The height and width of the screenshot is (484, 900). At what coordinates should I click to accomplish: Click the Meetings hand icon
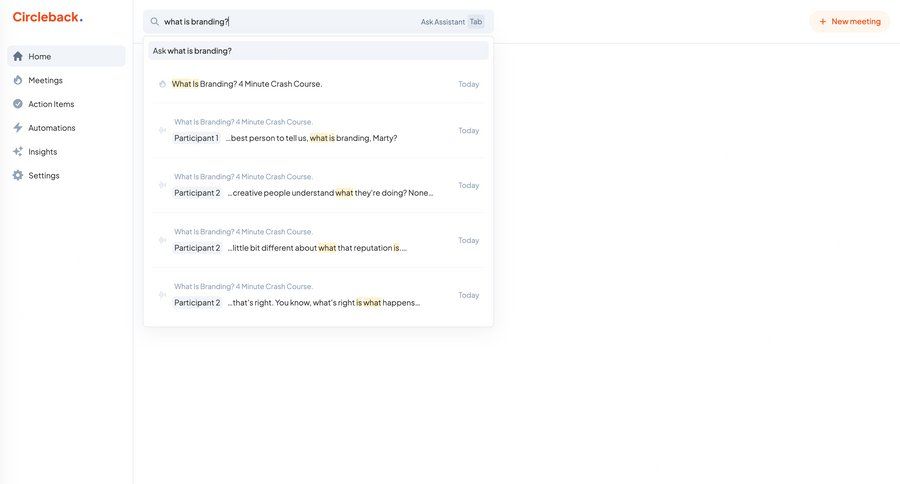point(18,80)
